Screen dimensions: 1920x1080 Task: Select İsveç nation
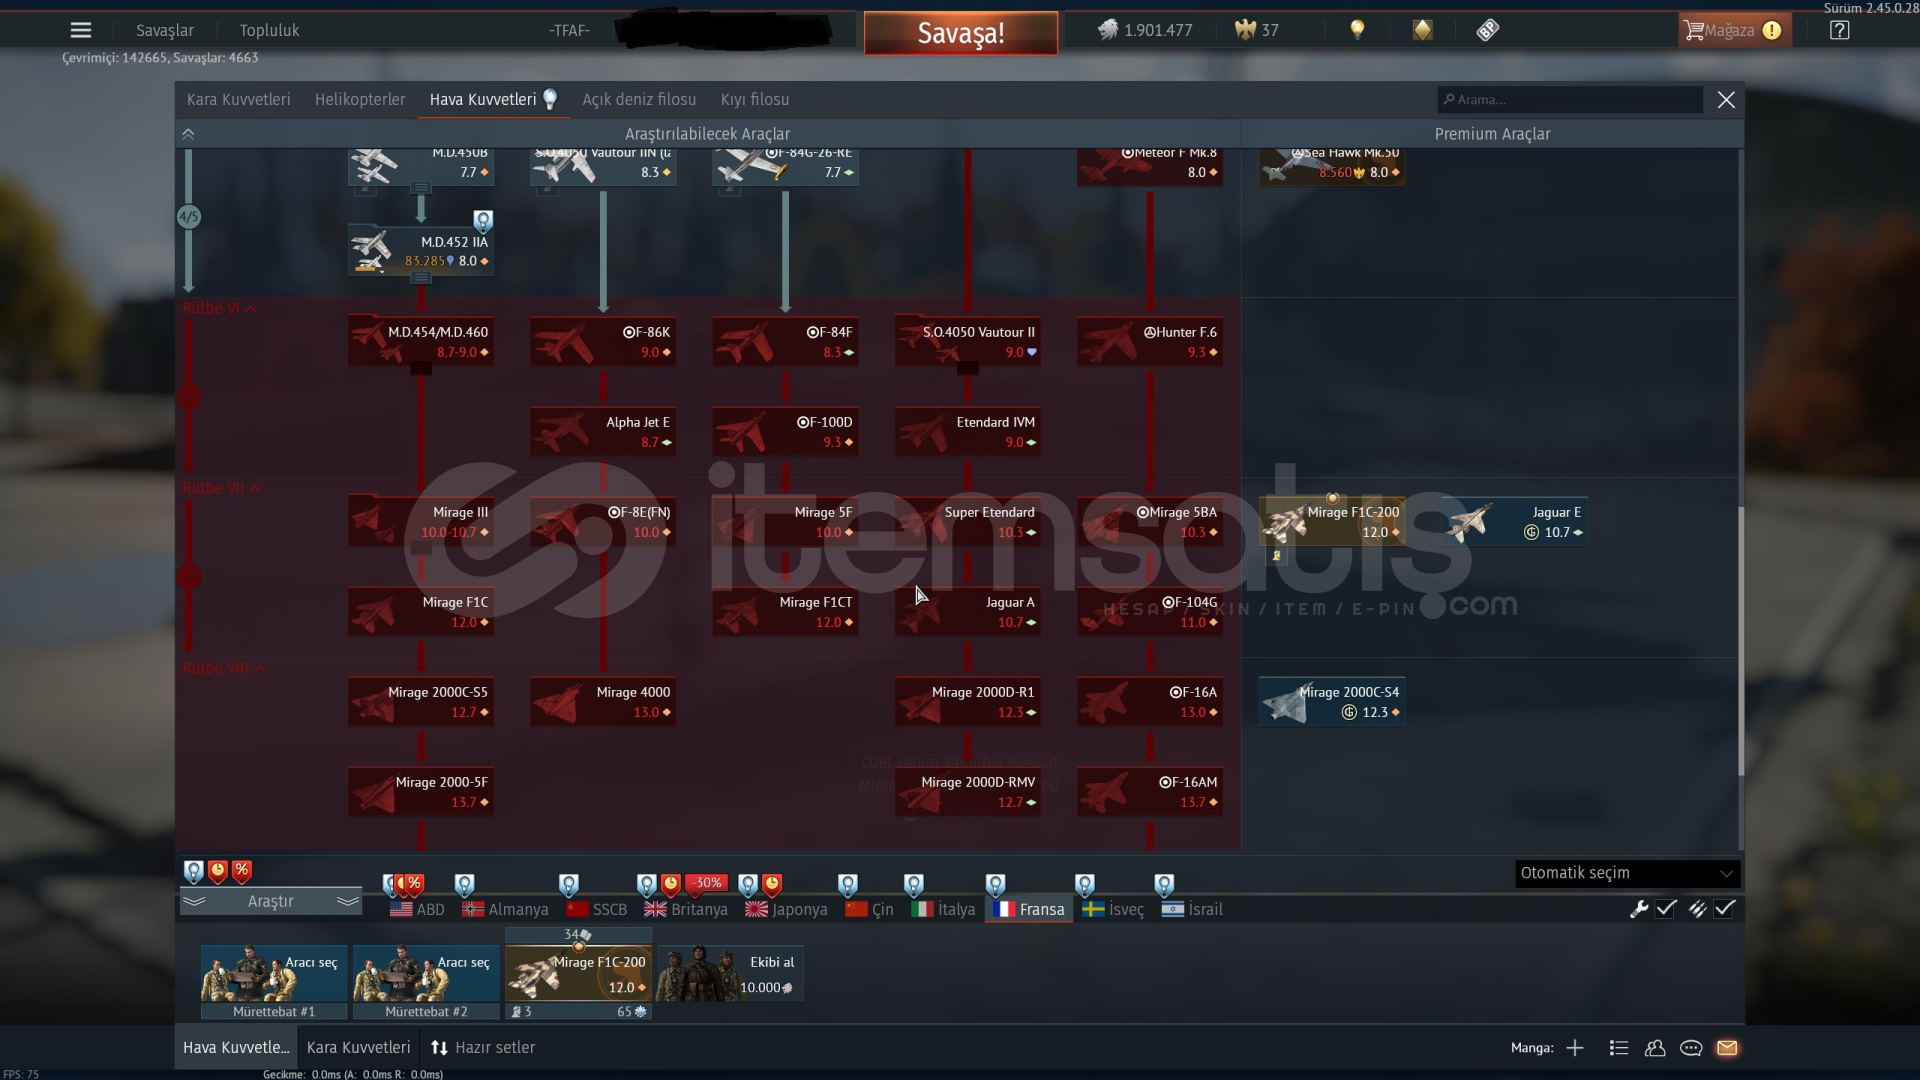point(1113,909)
